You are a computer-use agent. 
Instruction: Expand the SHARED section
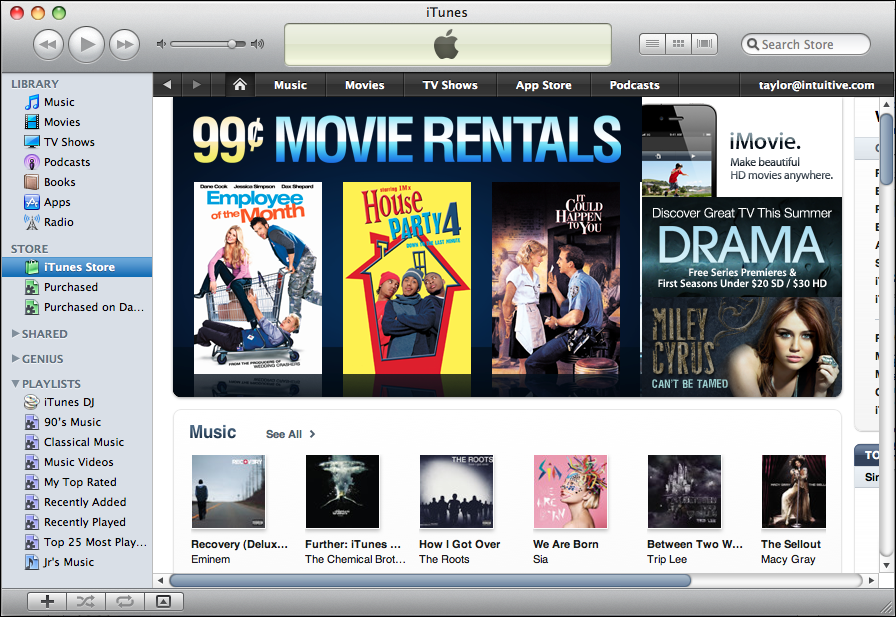pyautogui.click(x=15, y=334)
